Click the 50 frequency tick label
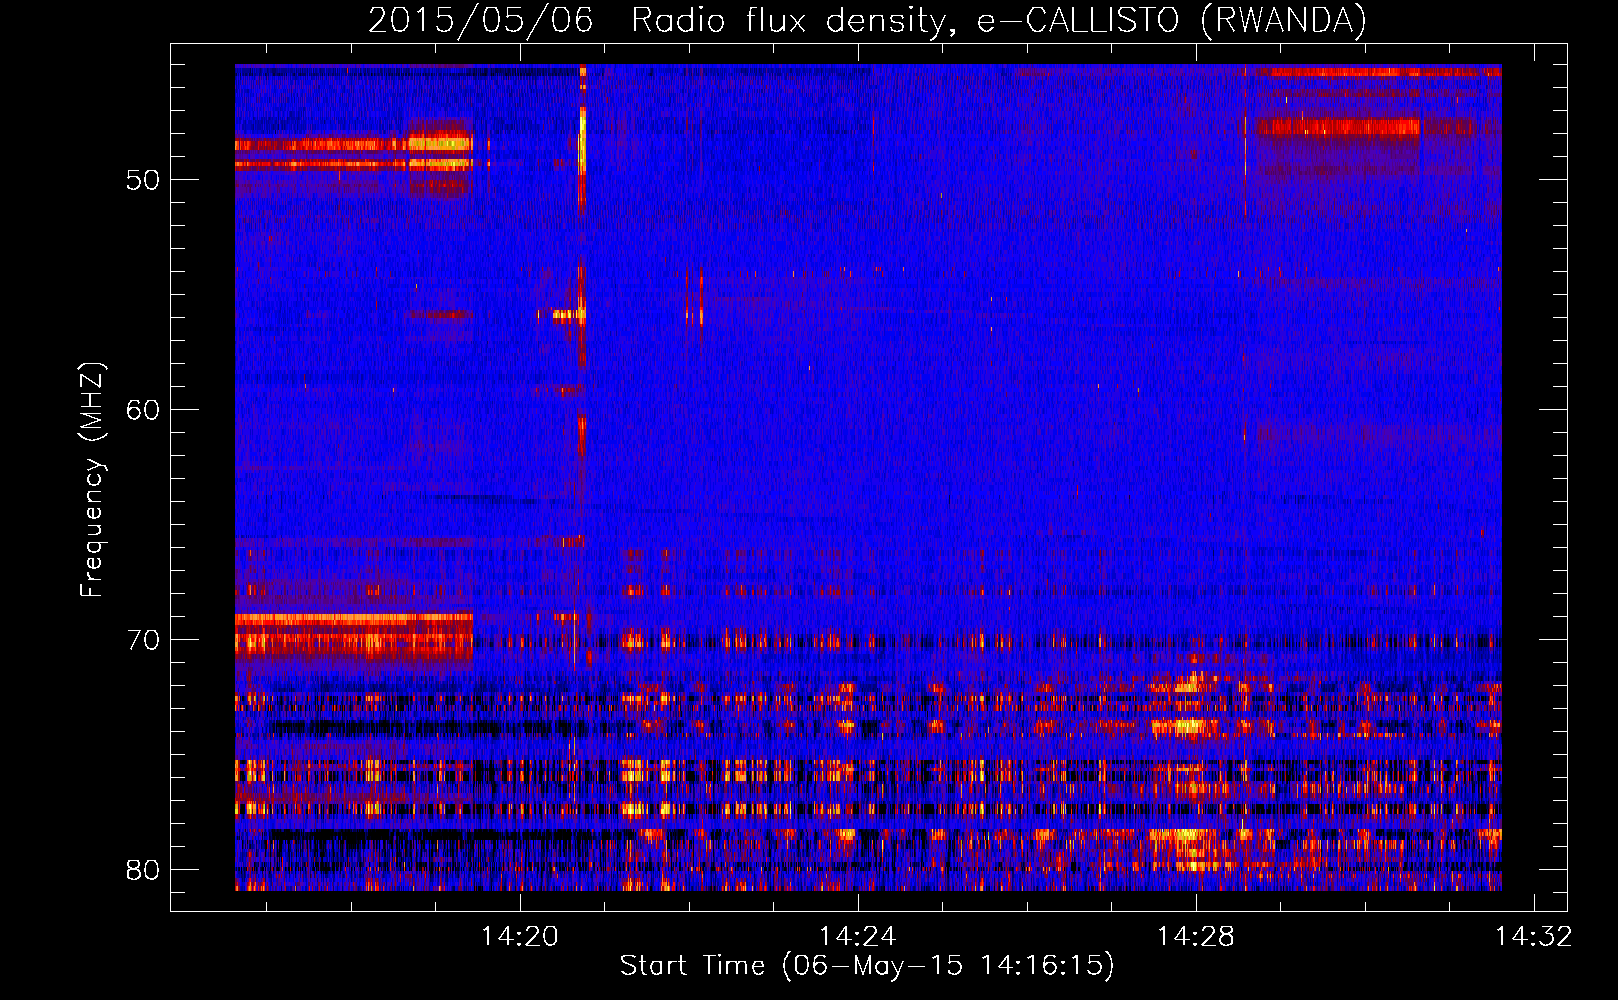 point(143,180)
